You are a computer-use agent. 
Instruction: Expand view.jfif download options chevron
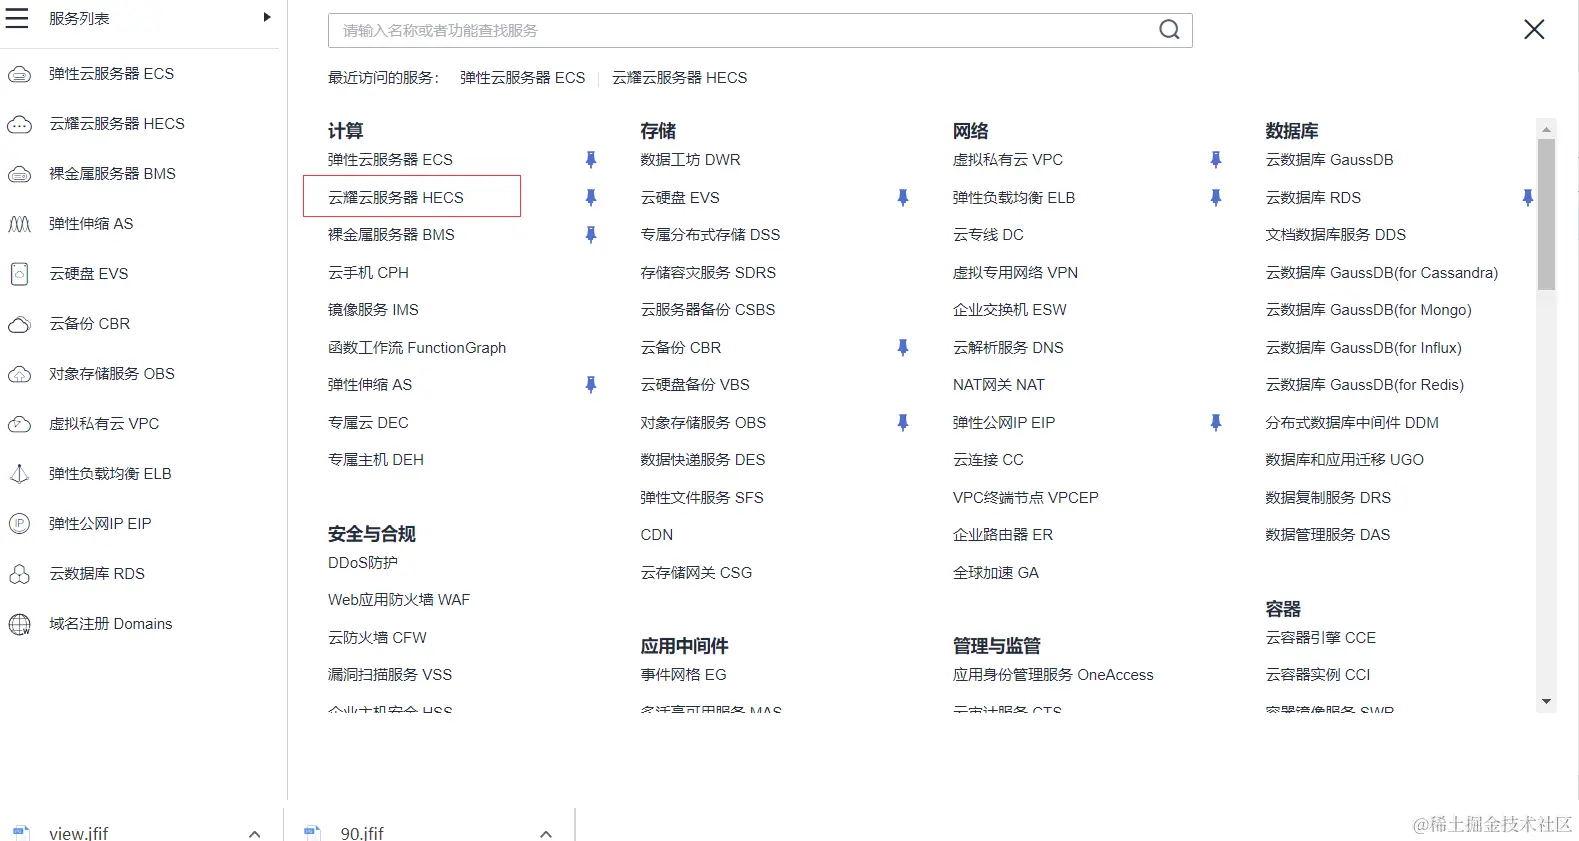click(x=254, y=834)
